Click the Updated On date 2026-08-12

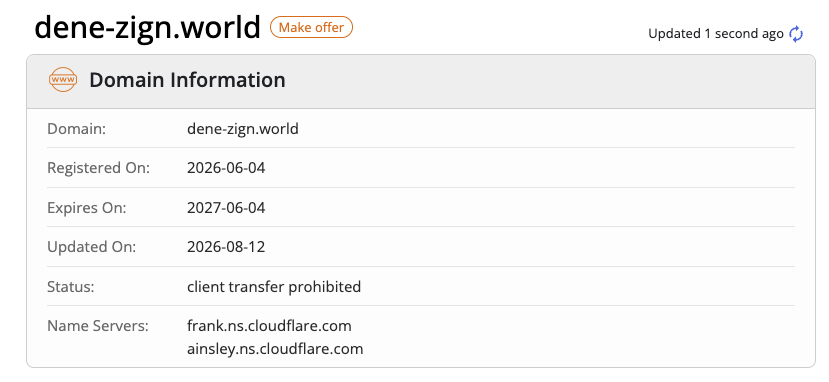click(226, 247)
